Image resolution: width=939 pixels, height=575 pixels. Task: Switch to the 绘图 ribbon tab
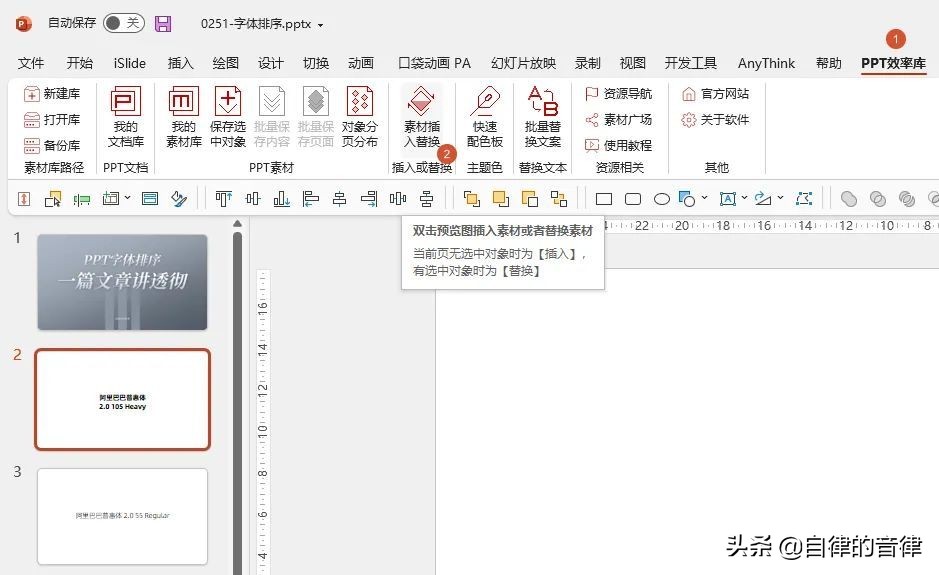(x=226, y=63)
